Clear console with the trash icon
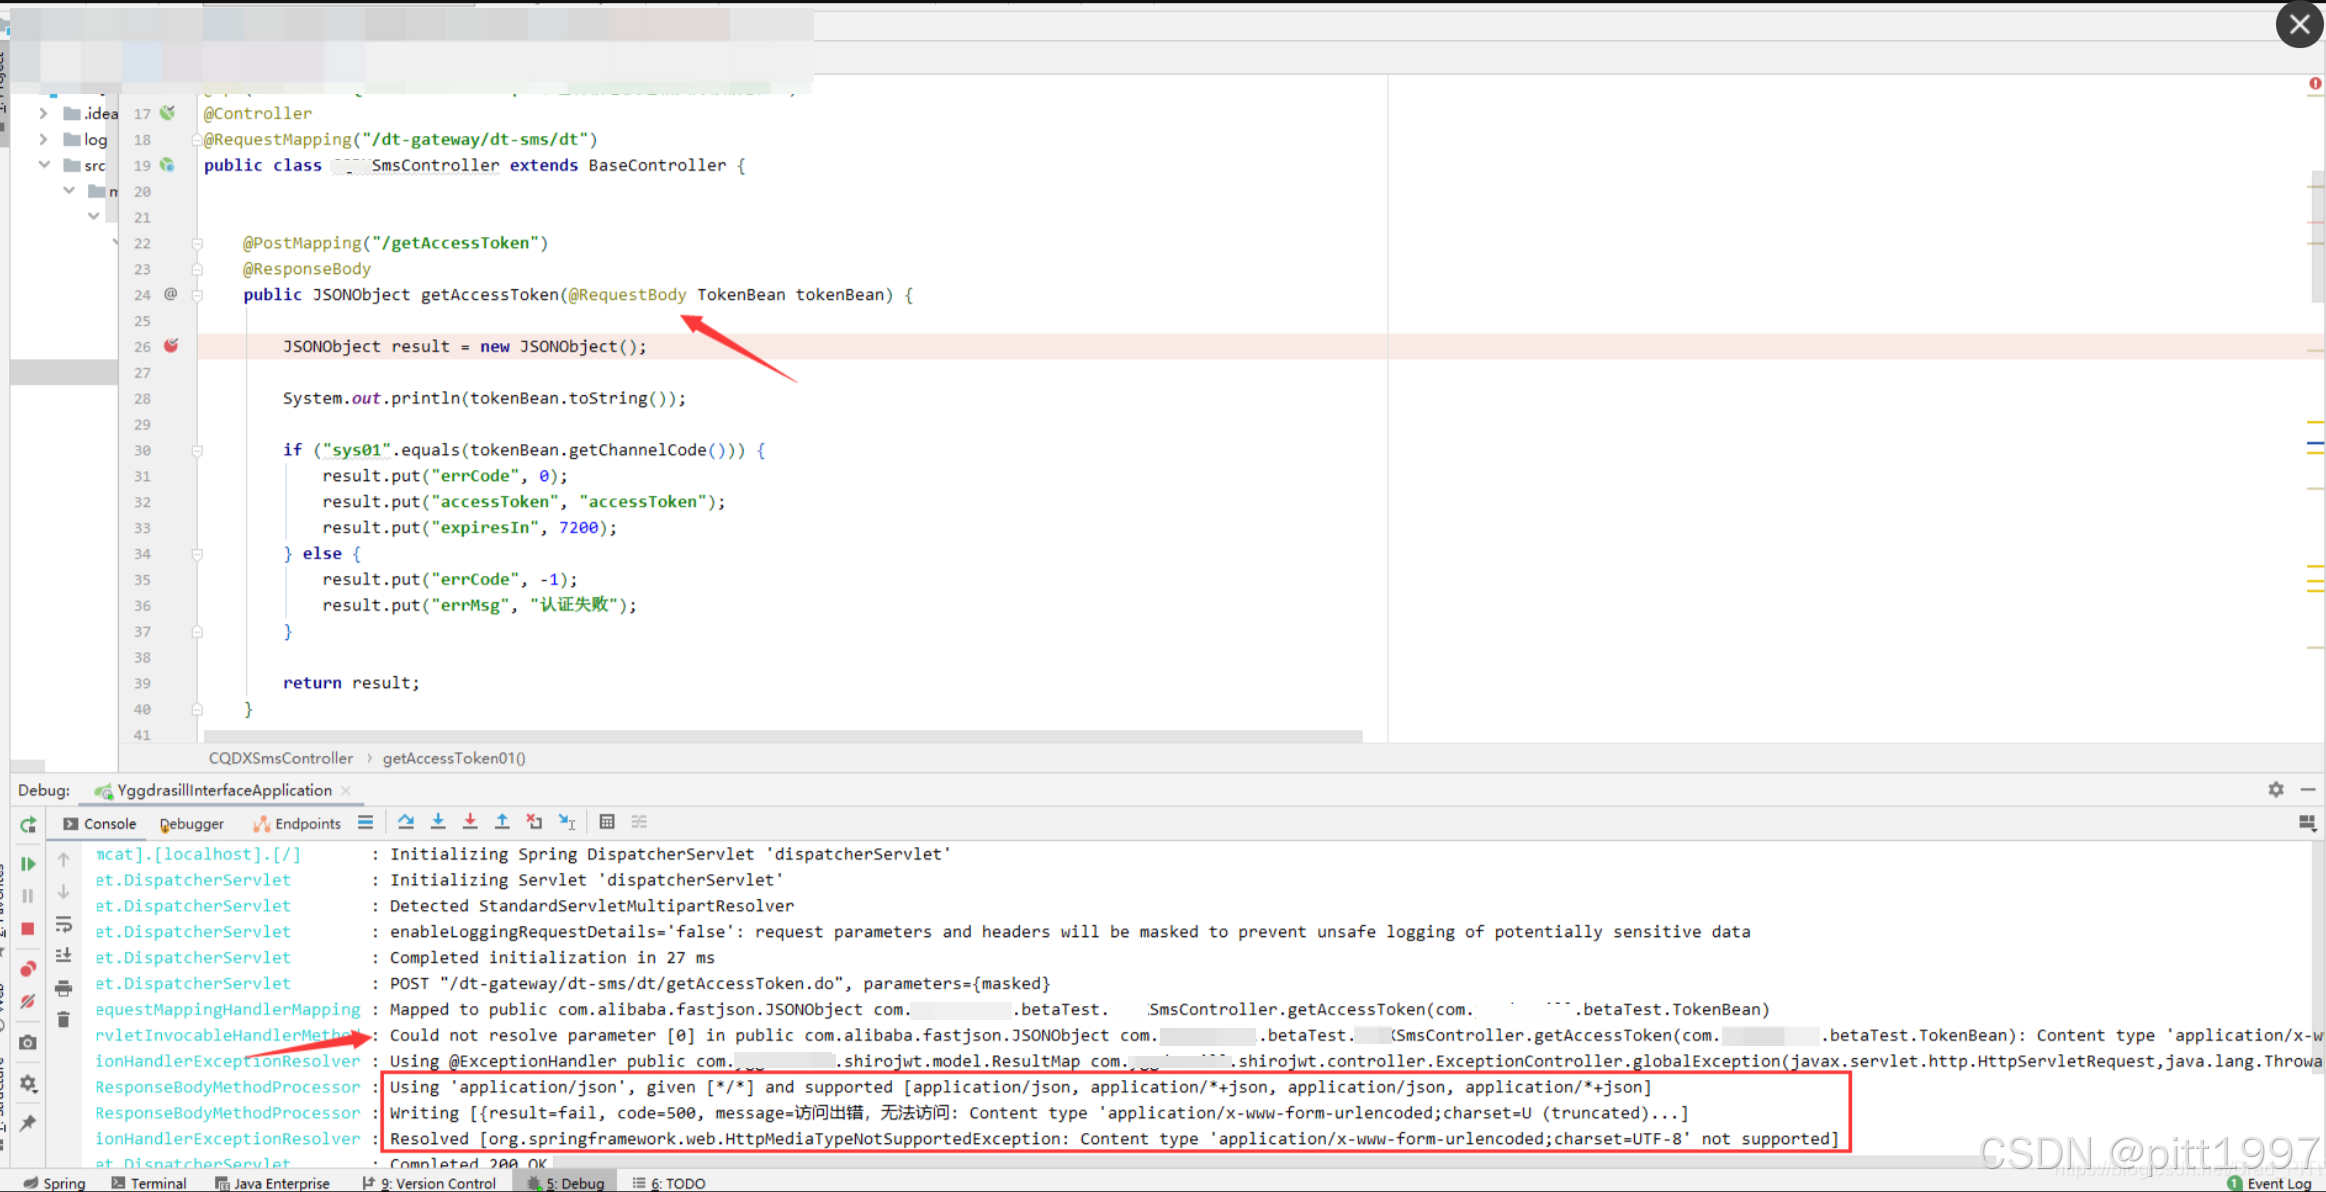 tap(64, 1020)
